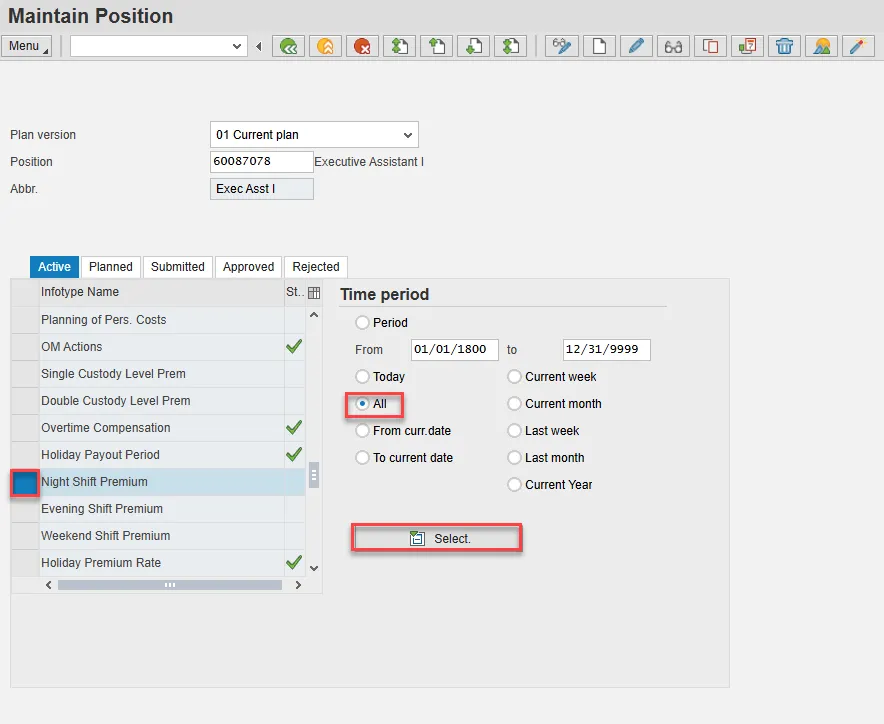This screenshot has width=884, height=724.
Task: Click the Change pencil icon
Action: pyautogui.click(x=636, y=46)
